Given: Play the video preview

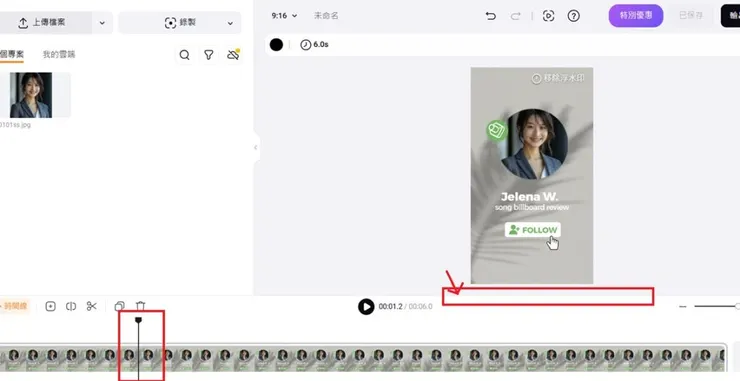Looking at the screenshot, I should (366, 307).
